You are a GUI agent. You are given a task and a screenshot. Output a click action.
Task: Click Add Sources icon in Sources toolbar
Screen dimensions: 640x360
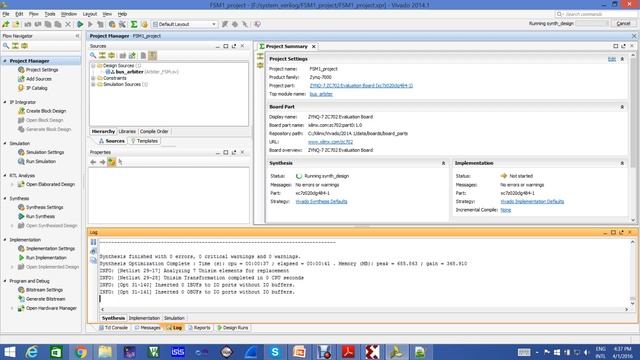132,56
